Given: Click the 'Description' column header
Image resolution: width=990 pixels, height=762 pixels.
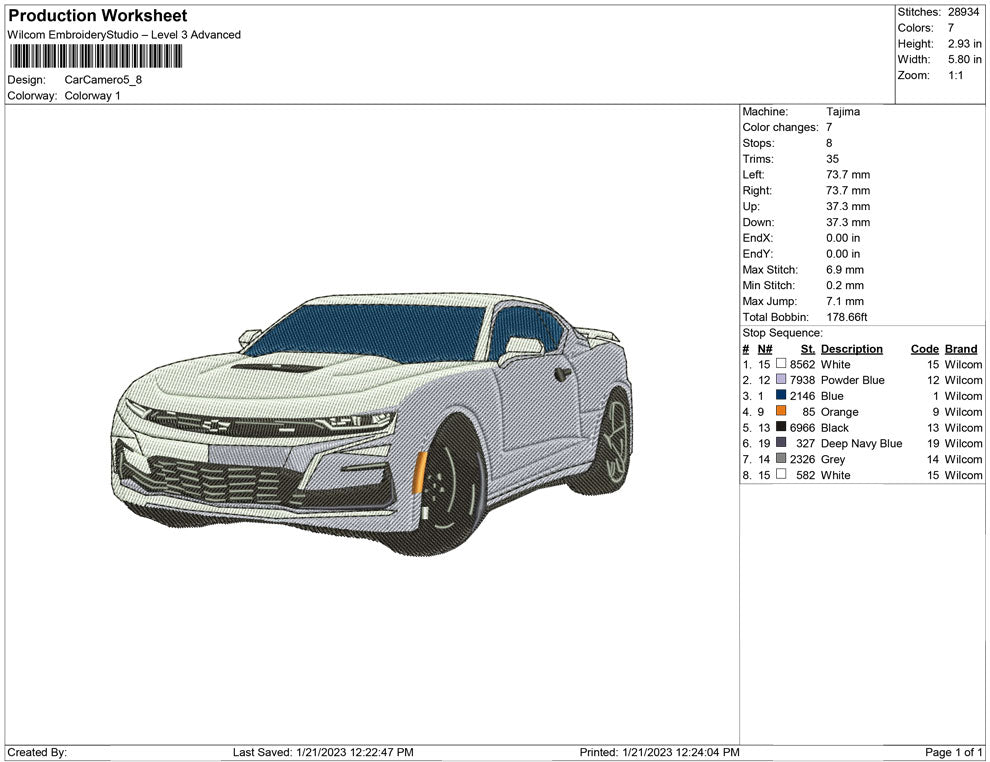Looking at the screenshot, I should 852,349.
